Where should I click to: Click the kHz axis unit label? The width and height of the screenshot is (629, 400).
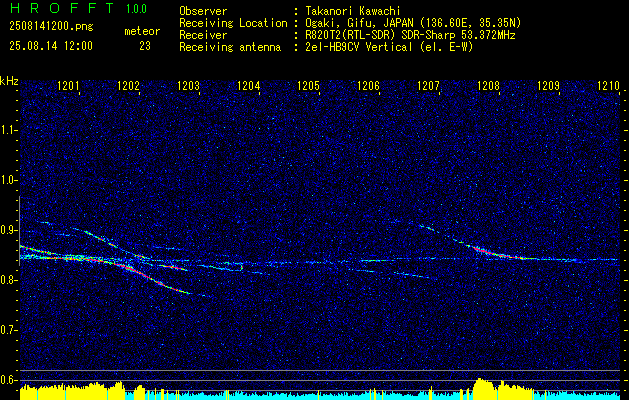(9, 81)
